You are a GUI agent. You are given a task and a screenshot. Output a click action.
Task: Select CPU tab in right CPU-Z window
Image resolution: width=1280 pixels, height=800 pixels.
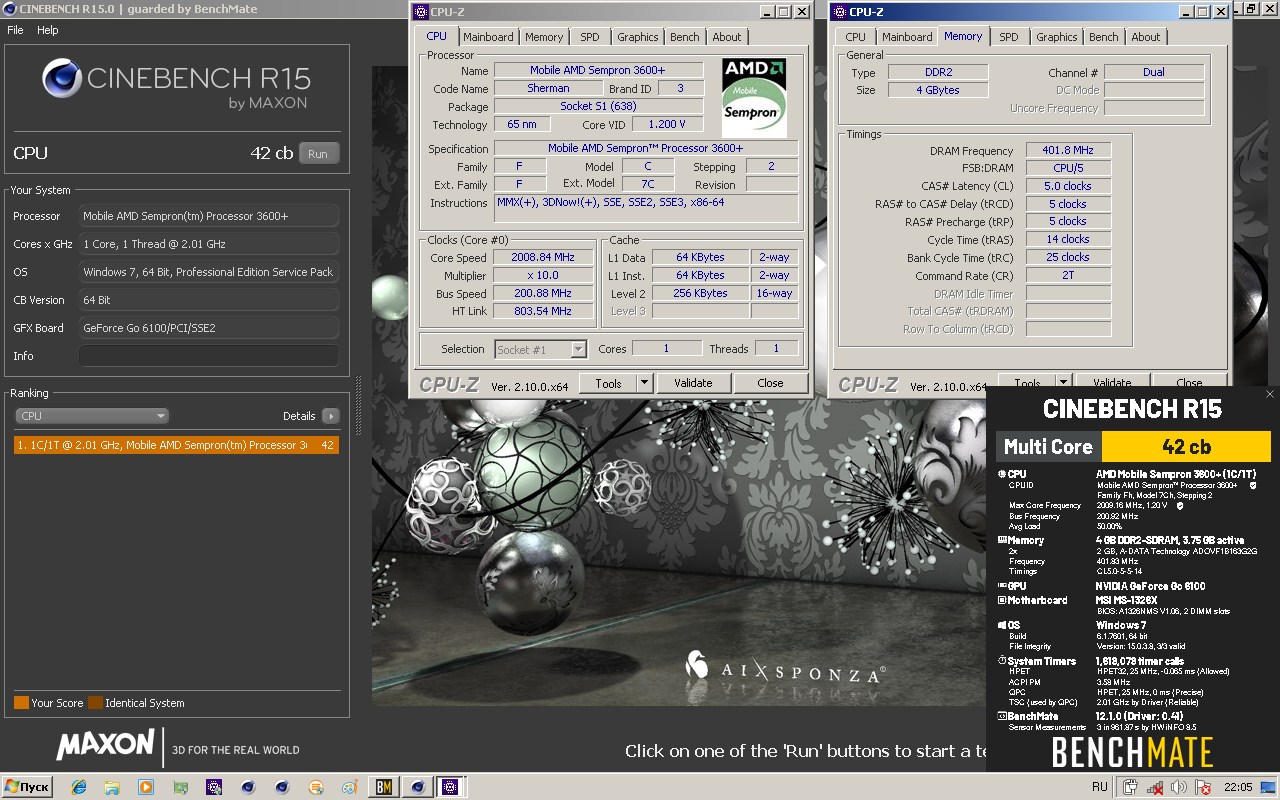856,37
